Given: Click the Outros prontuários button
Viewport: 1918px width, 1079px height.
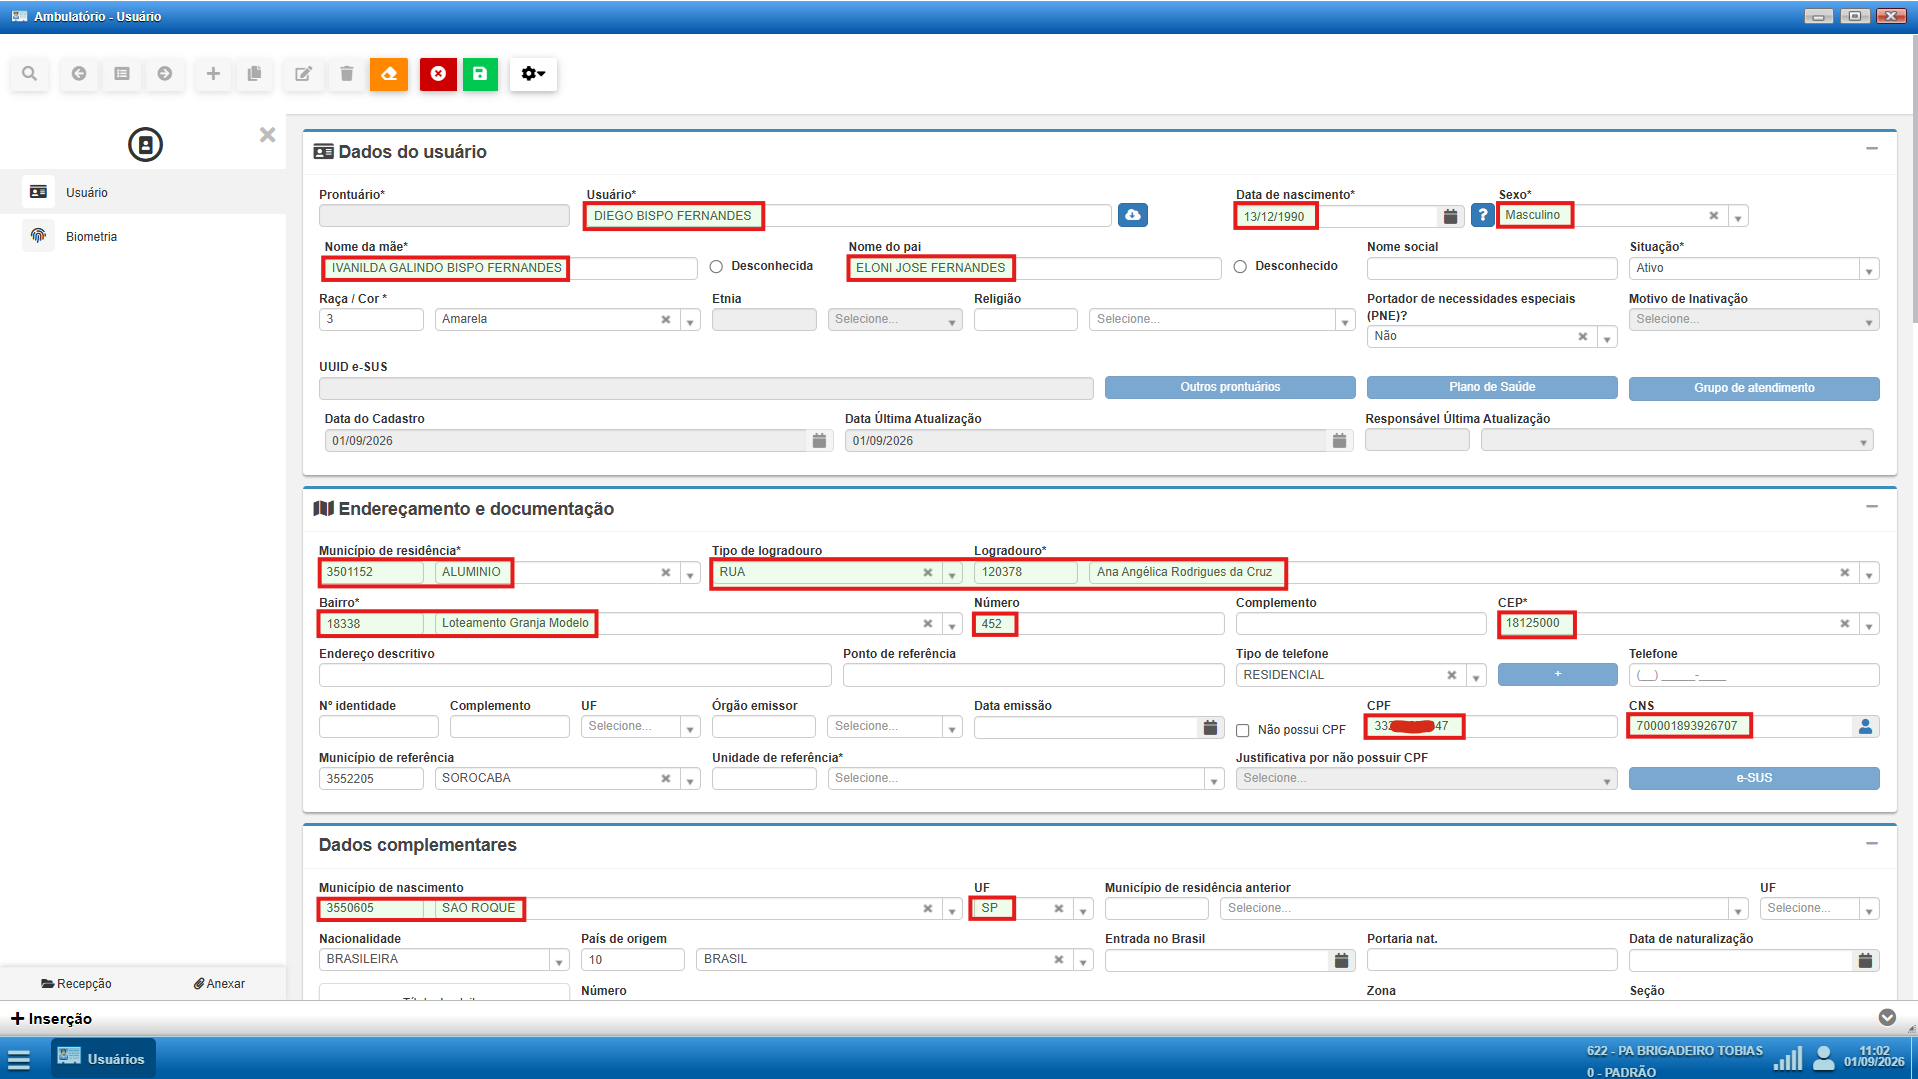Looking at the screenshot, I should tap(1230, 388).
